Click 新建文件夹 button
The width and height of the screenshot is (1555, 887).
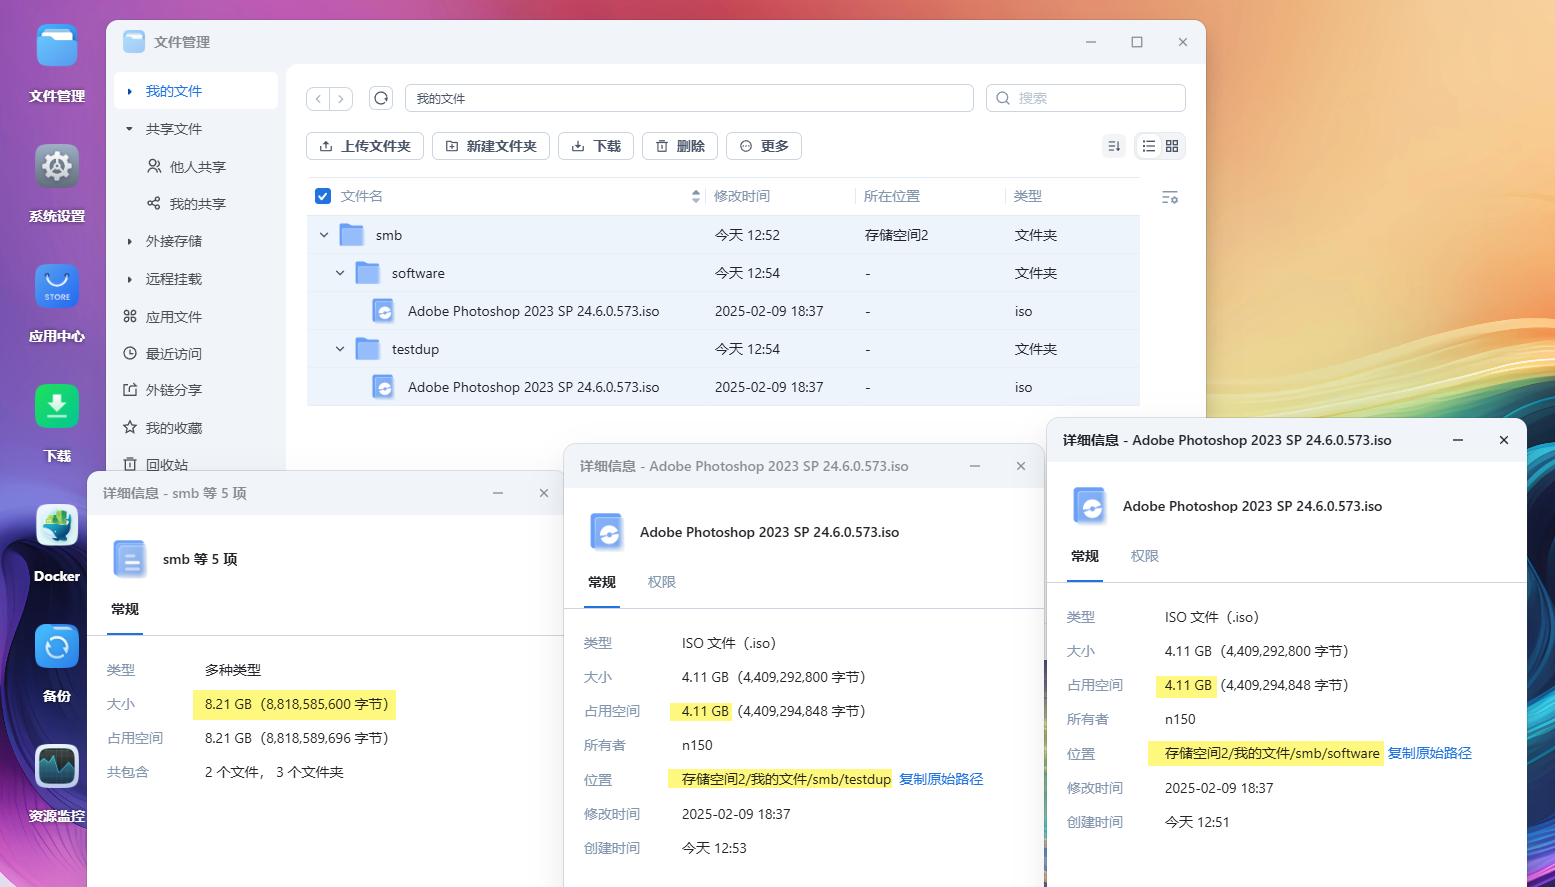(x=491, y=146)
